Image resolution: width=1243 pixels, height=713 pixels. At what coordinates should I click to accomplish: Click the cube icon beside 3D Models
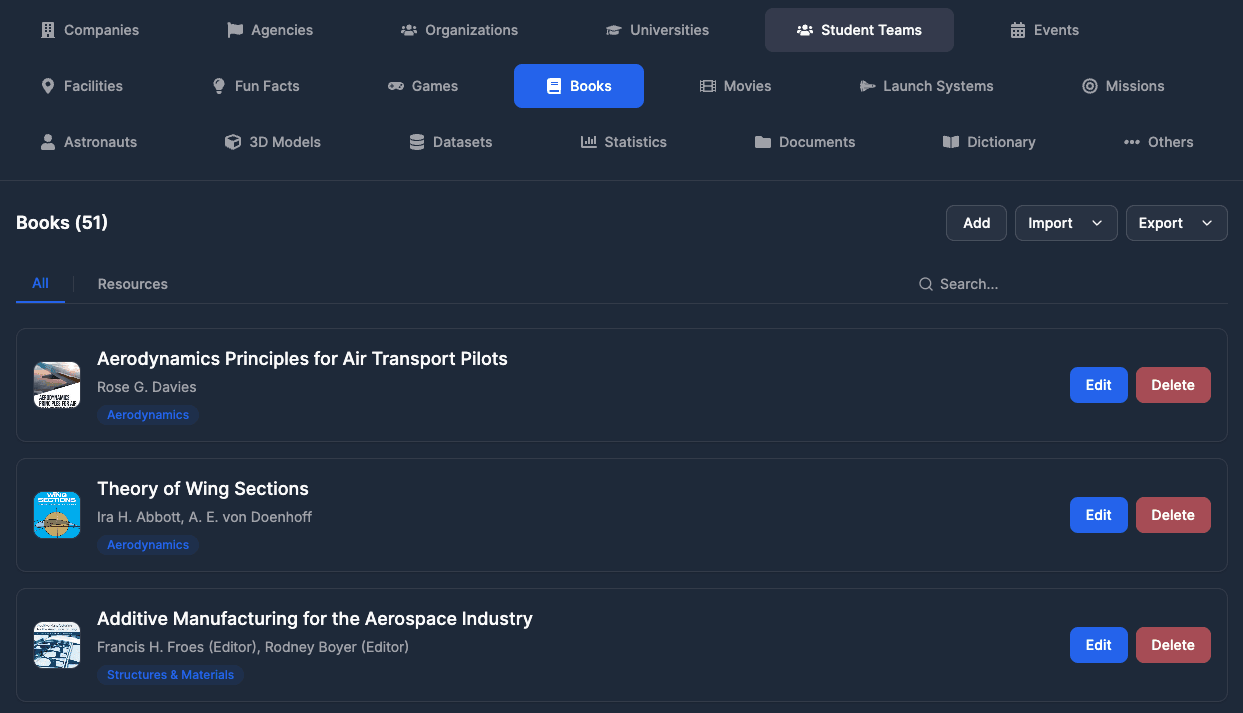(x=233, y=142)
